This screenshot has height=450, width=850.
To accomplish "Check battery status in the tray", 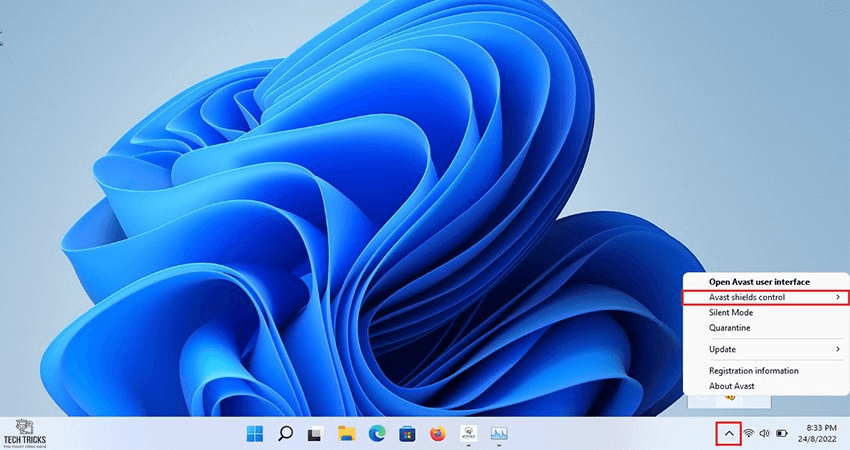I will (782, 433).
